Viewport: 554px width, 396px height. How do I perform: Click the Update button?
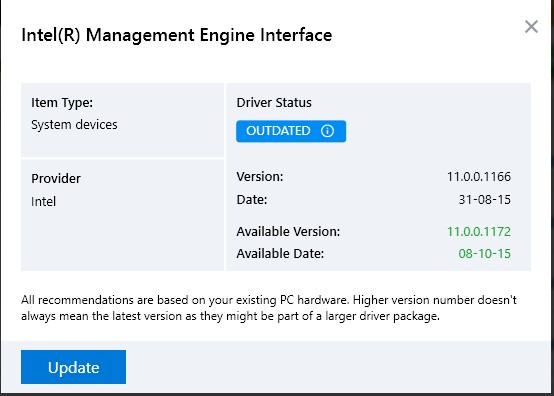point(73,367)
